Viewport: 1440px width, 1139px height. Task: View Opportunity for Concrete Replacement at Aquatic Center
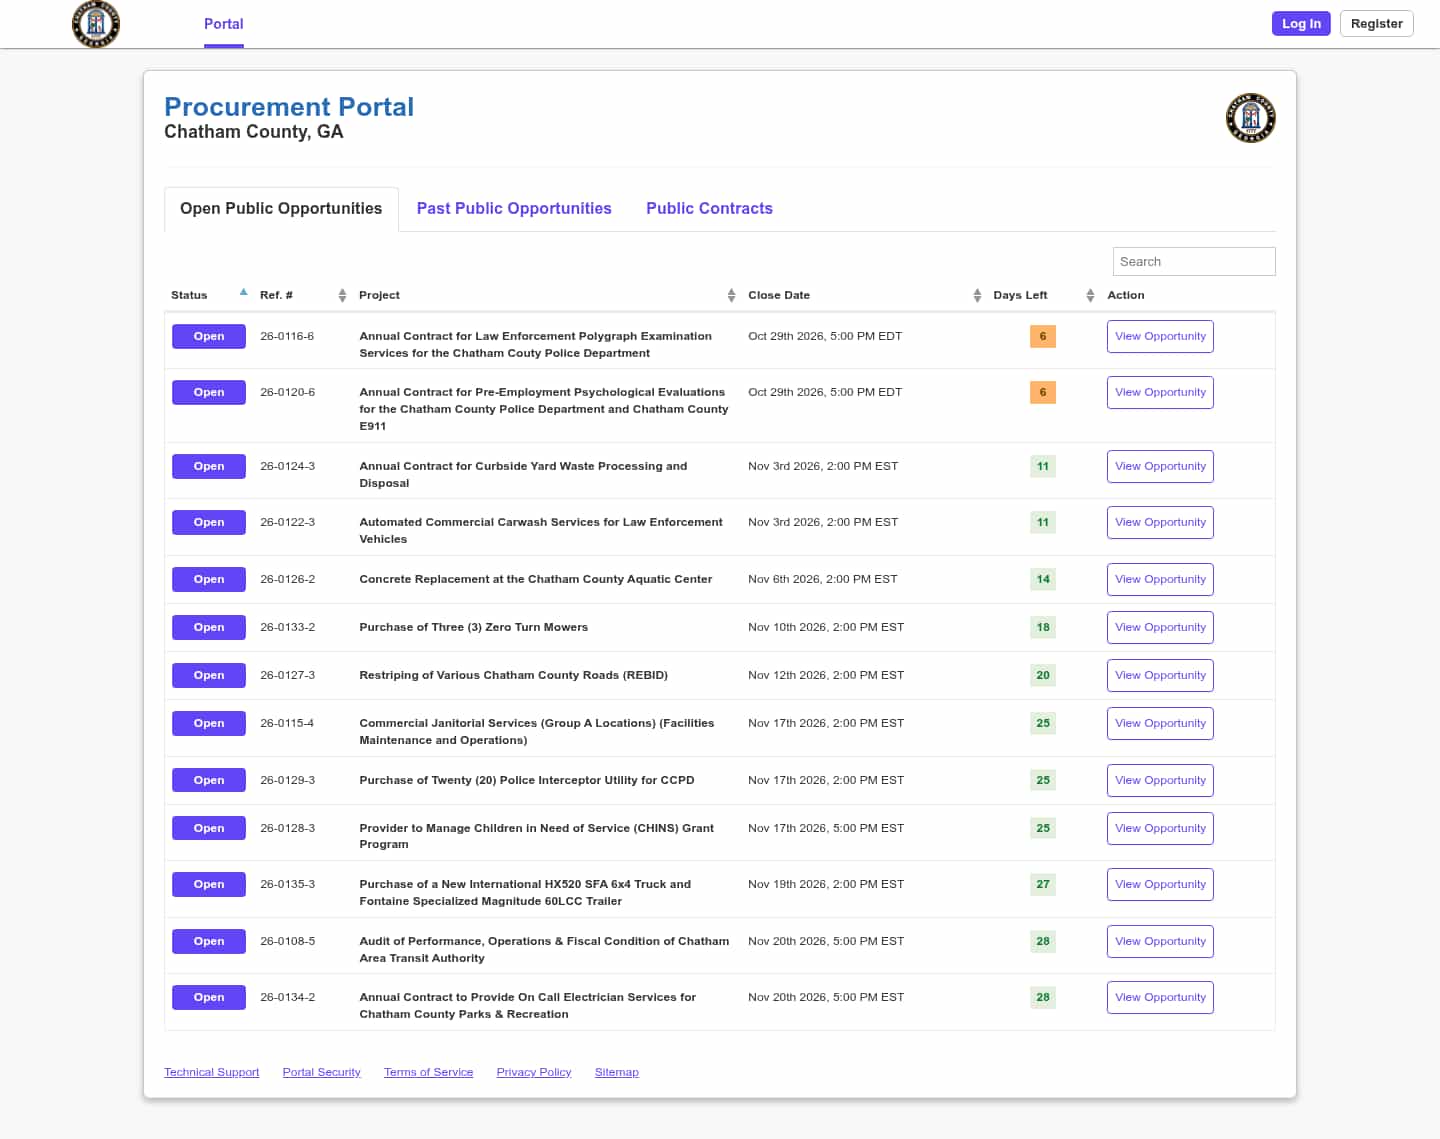pyautogui.click(x=1160, y=579)
